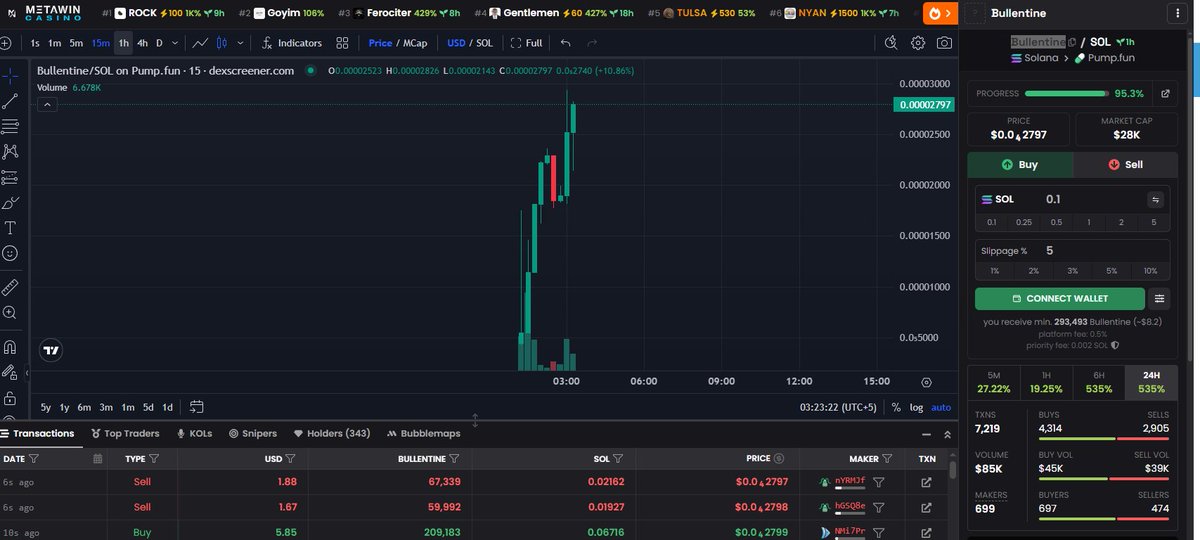Collapse the indicator legend chevron

(45, 104)
